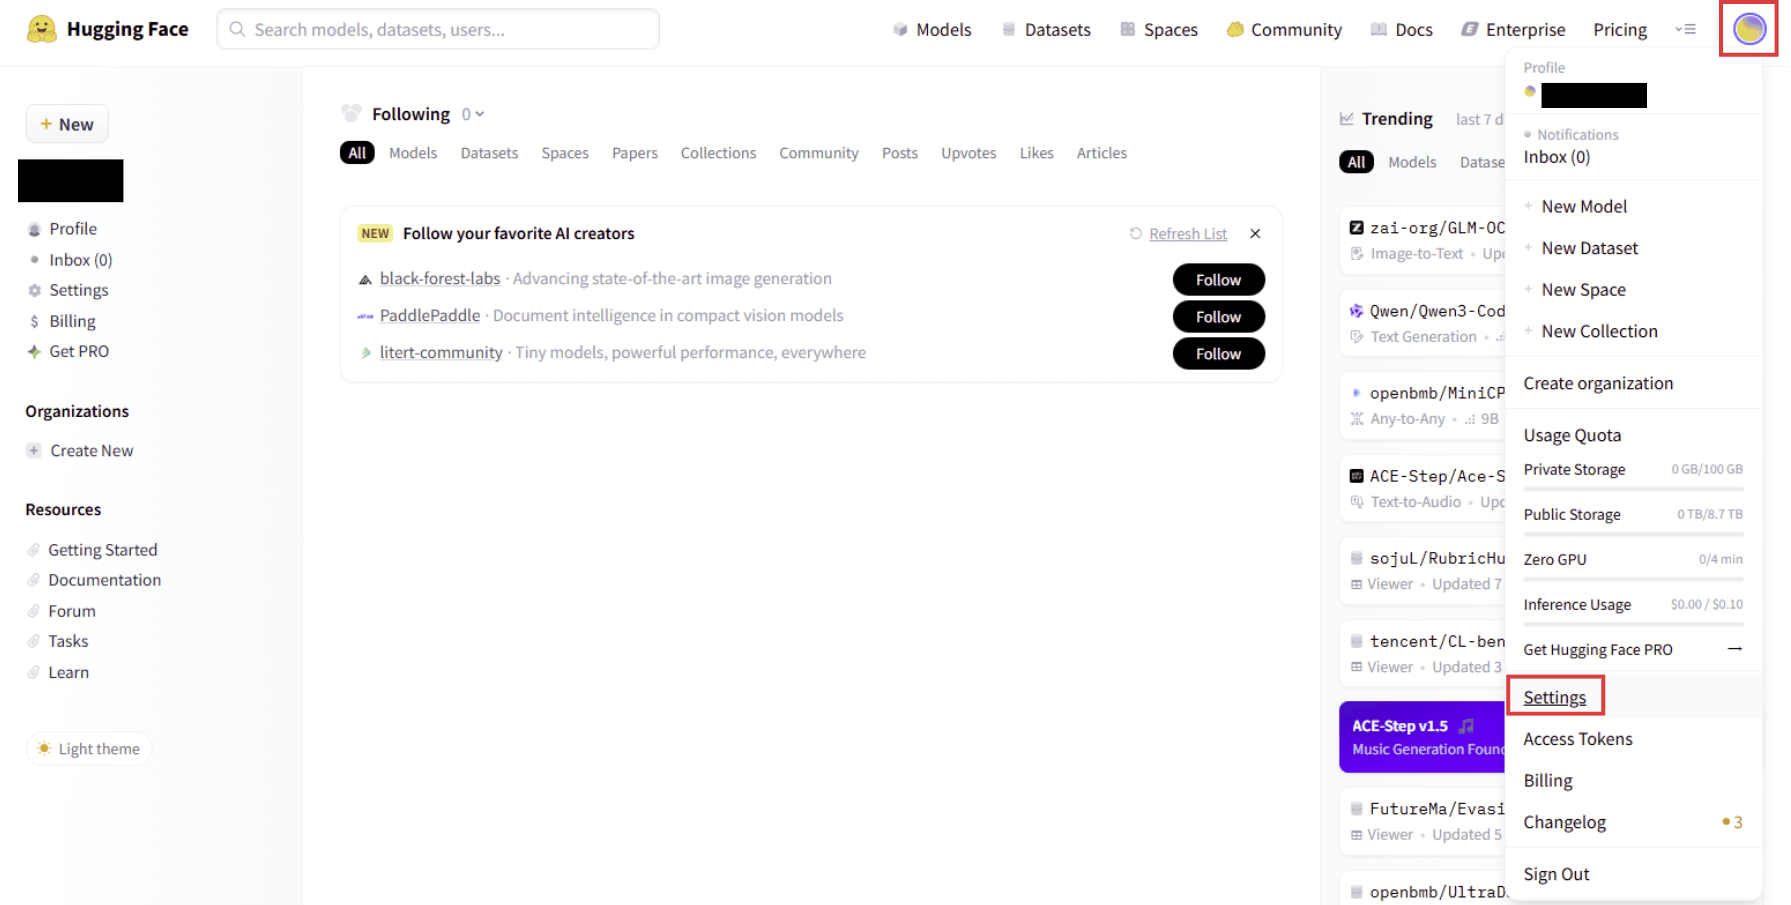Follow black-forest-labs
Image resolution: width=1791 pixels, height=905 pixels.
click(1217, 280)
